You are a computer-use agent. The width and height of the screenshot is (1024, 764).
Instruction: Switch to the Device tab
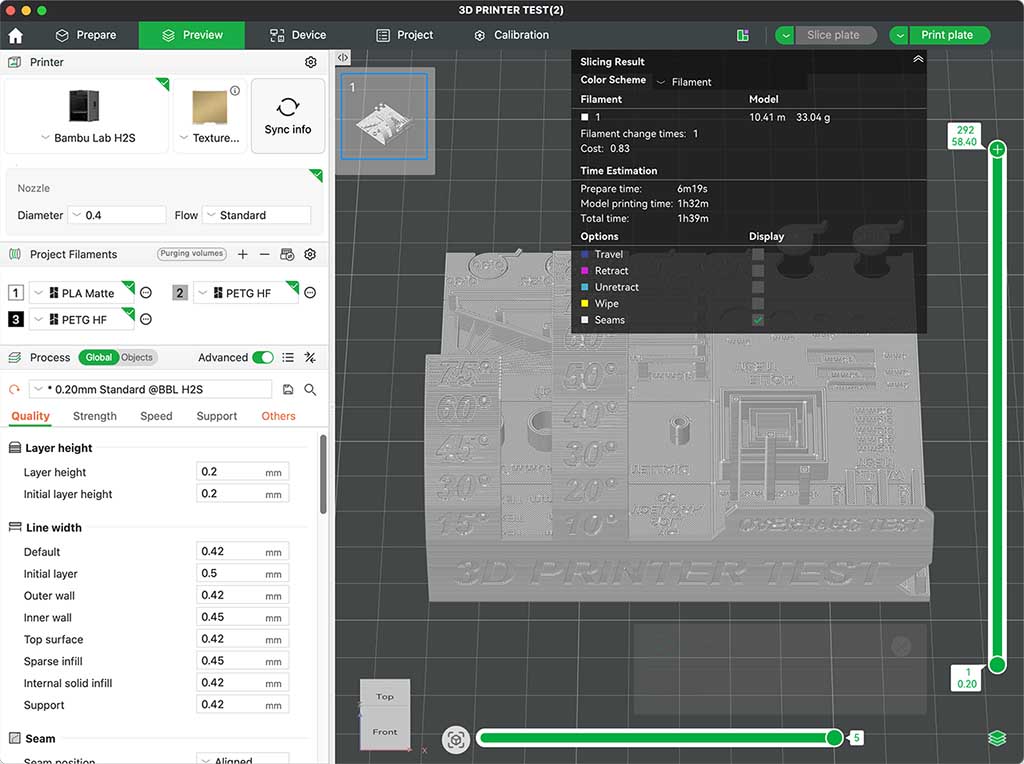298,35
